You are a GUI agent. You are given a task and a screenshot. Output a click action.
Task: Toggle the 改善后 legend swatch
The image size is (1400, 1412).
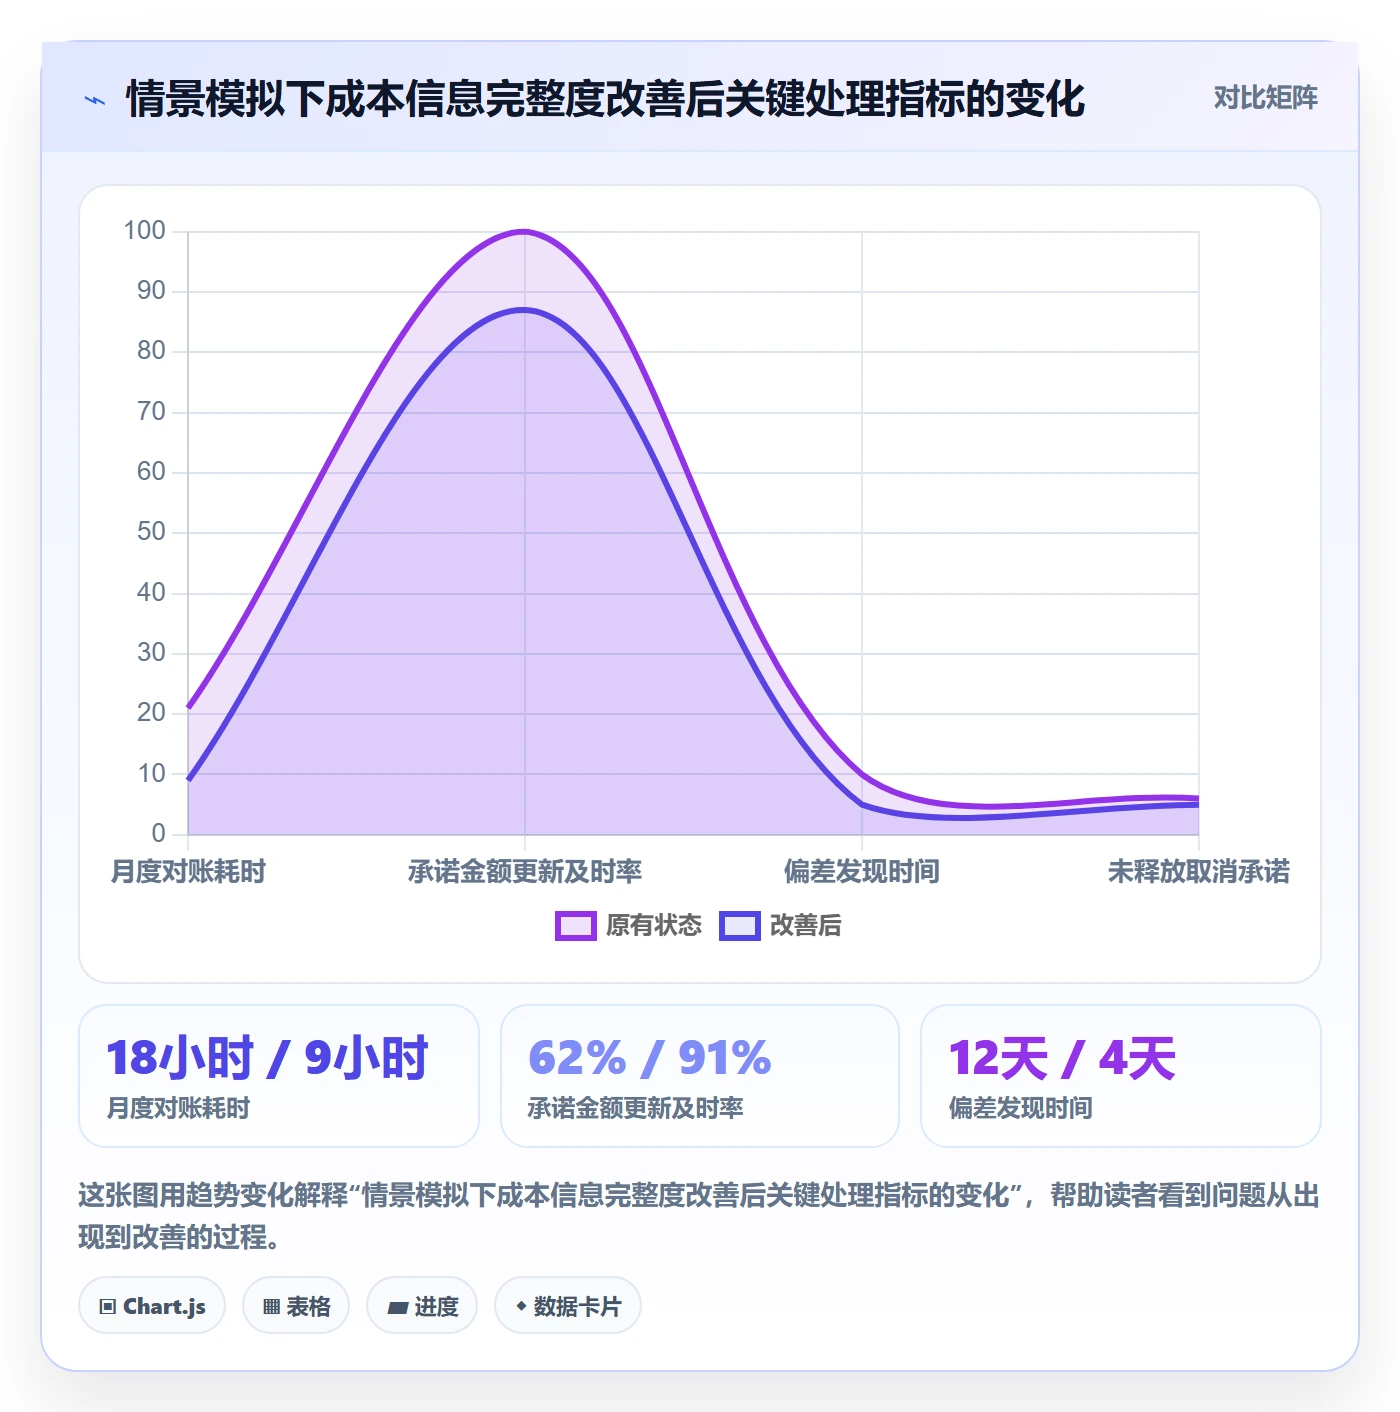pos(740,926)
